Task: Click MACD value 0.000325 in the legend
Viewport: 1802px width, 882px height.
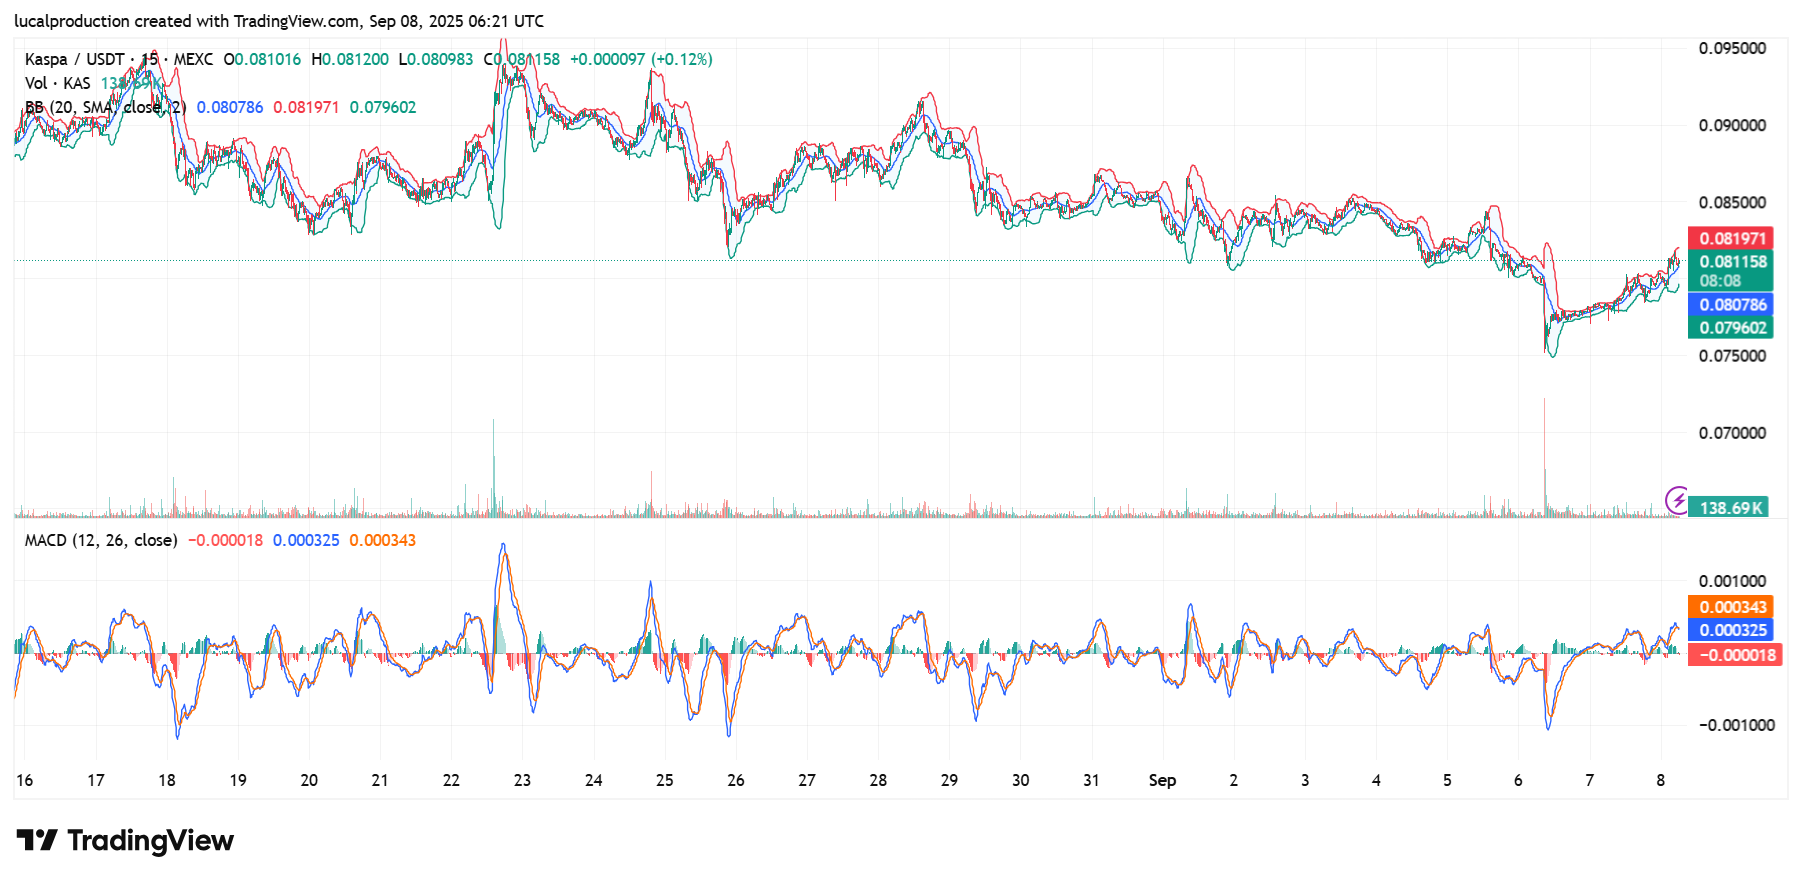Action: 306,540
